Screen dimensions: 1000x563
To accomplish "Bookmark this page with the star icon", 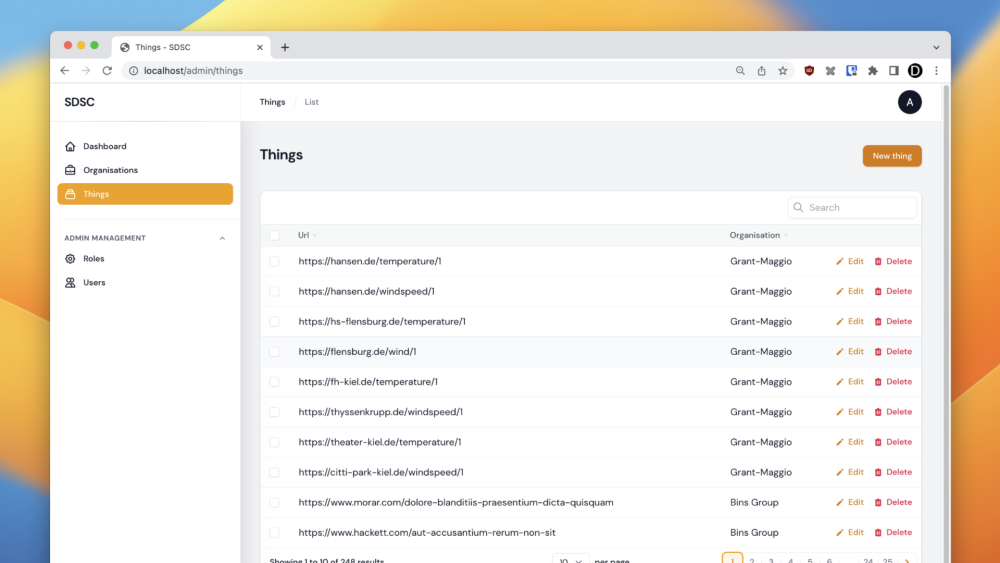I will pyautogui.click(x=783, y=71).
